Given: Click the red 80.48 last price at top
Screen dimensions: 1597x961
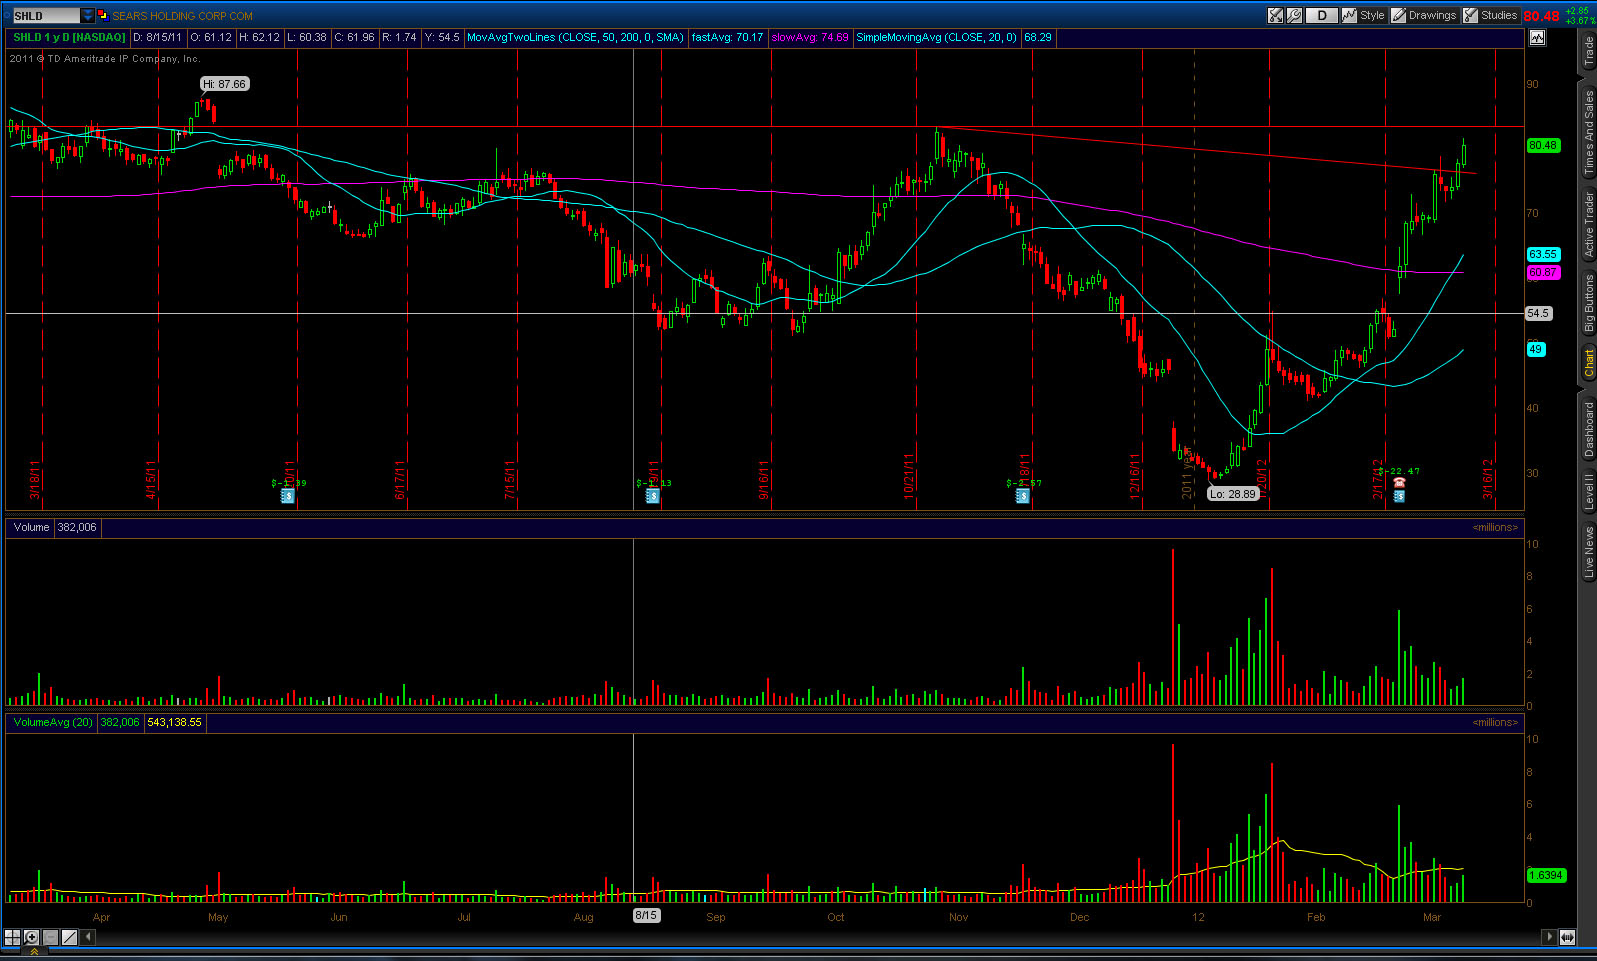Looking at the screenshot, I should [x=1541, y=16].
